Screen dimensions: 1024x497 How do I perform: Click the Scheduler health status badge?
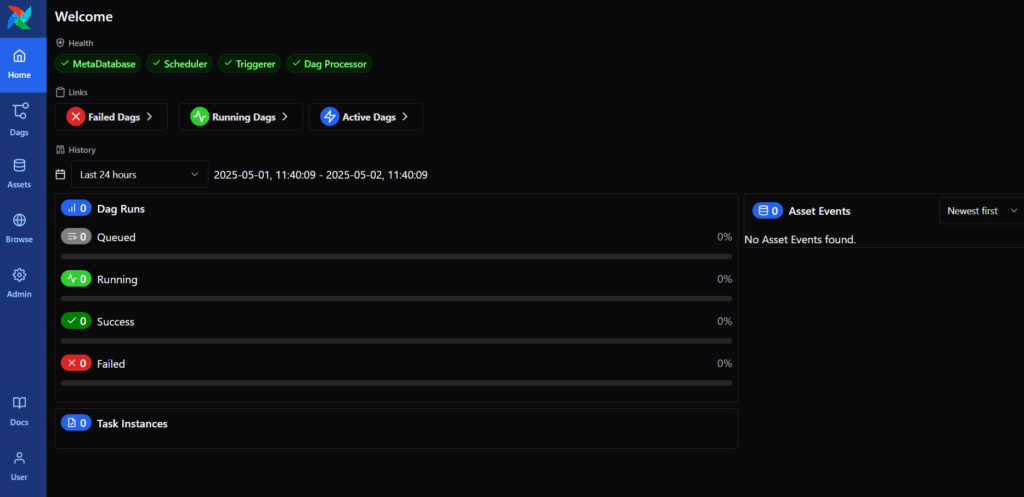179,64
